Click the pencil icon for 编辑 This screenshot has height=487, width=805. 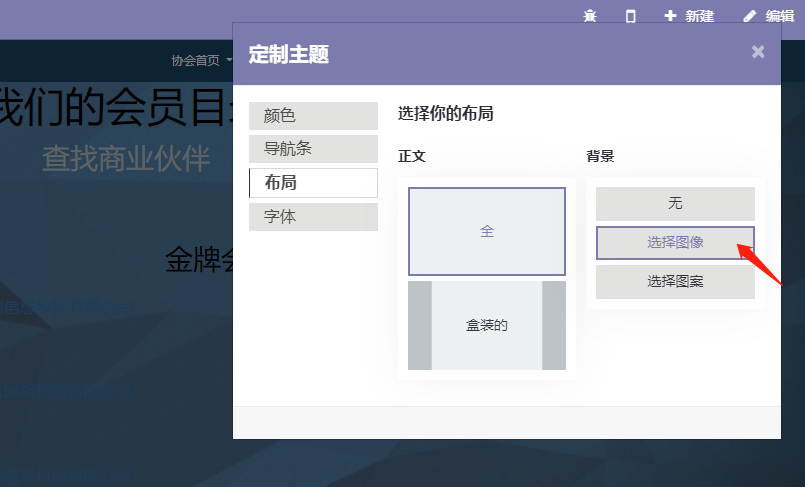pyautogui.click(x=750, y=16)
